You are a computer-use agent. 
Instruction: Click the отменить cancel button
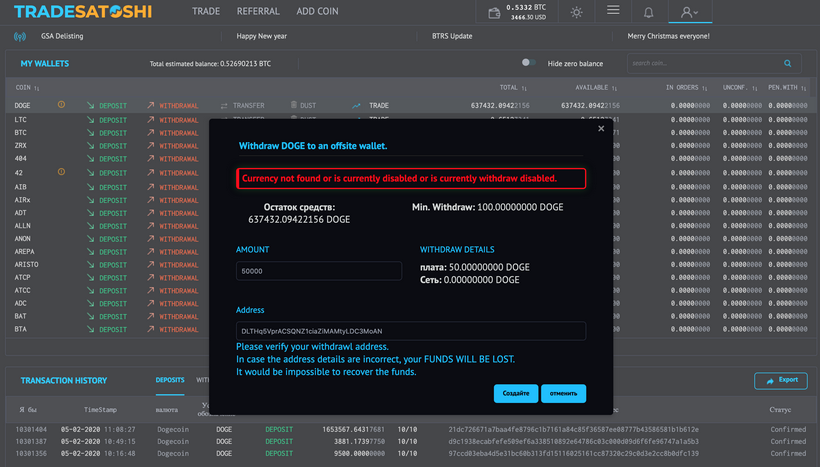[563, 393]
